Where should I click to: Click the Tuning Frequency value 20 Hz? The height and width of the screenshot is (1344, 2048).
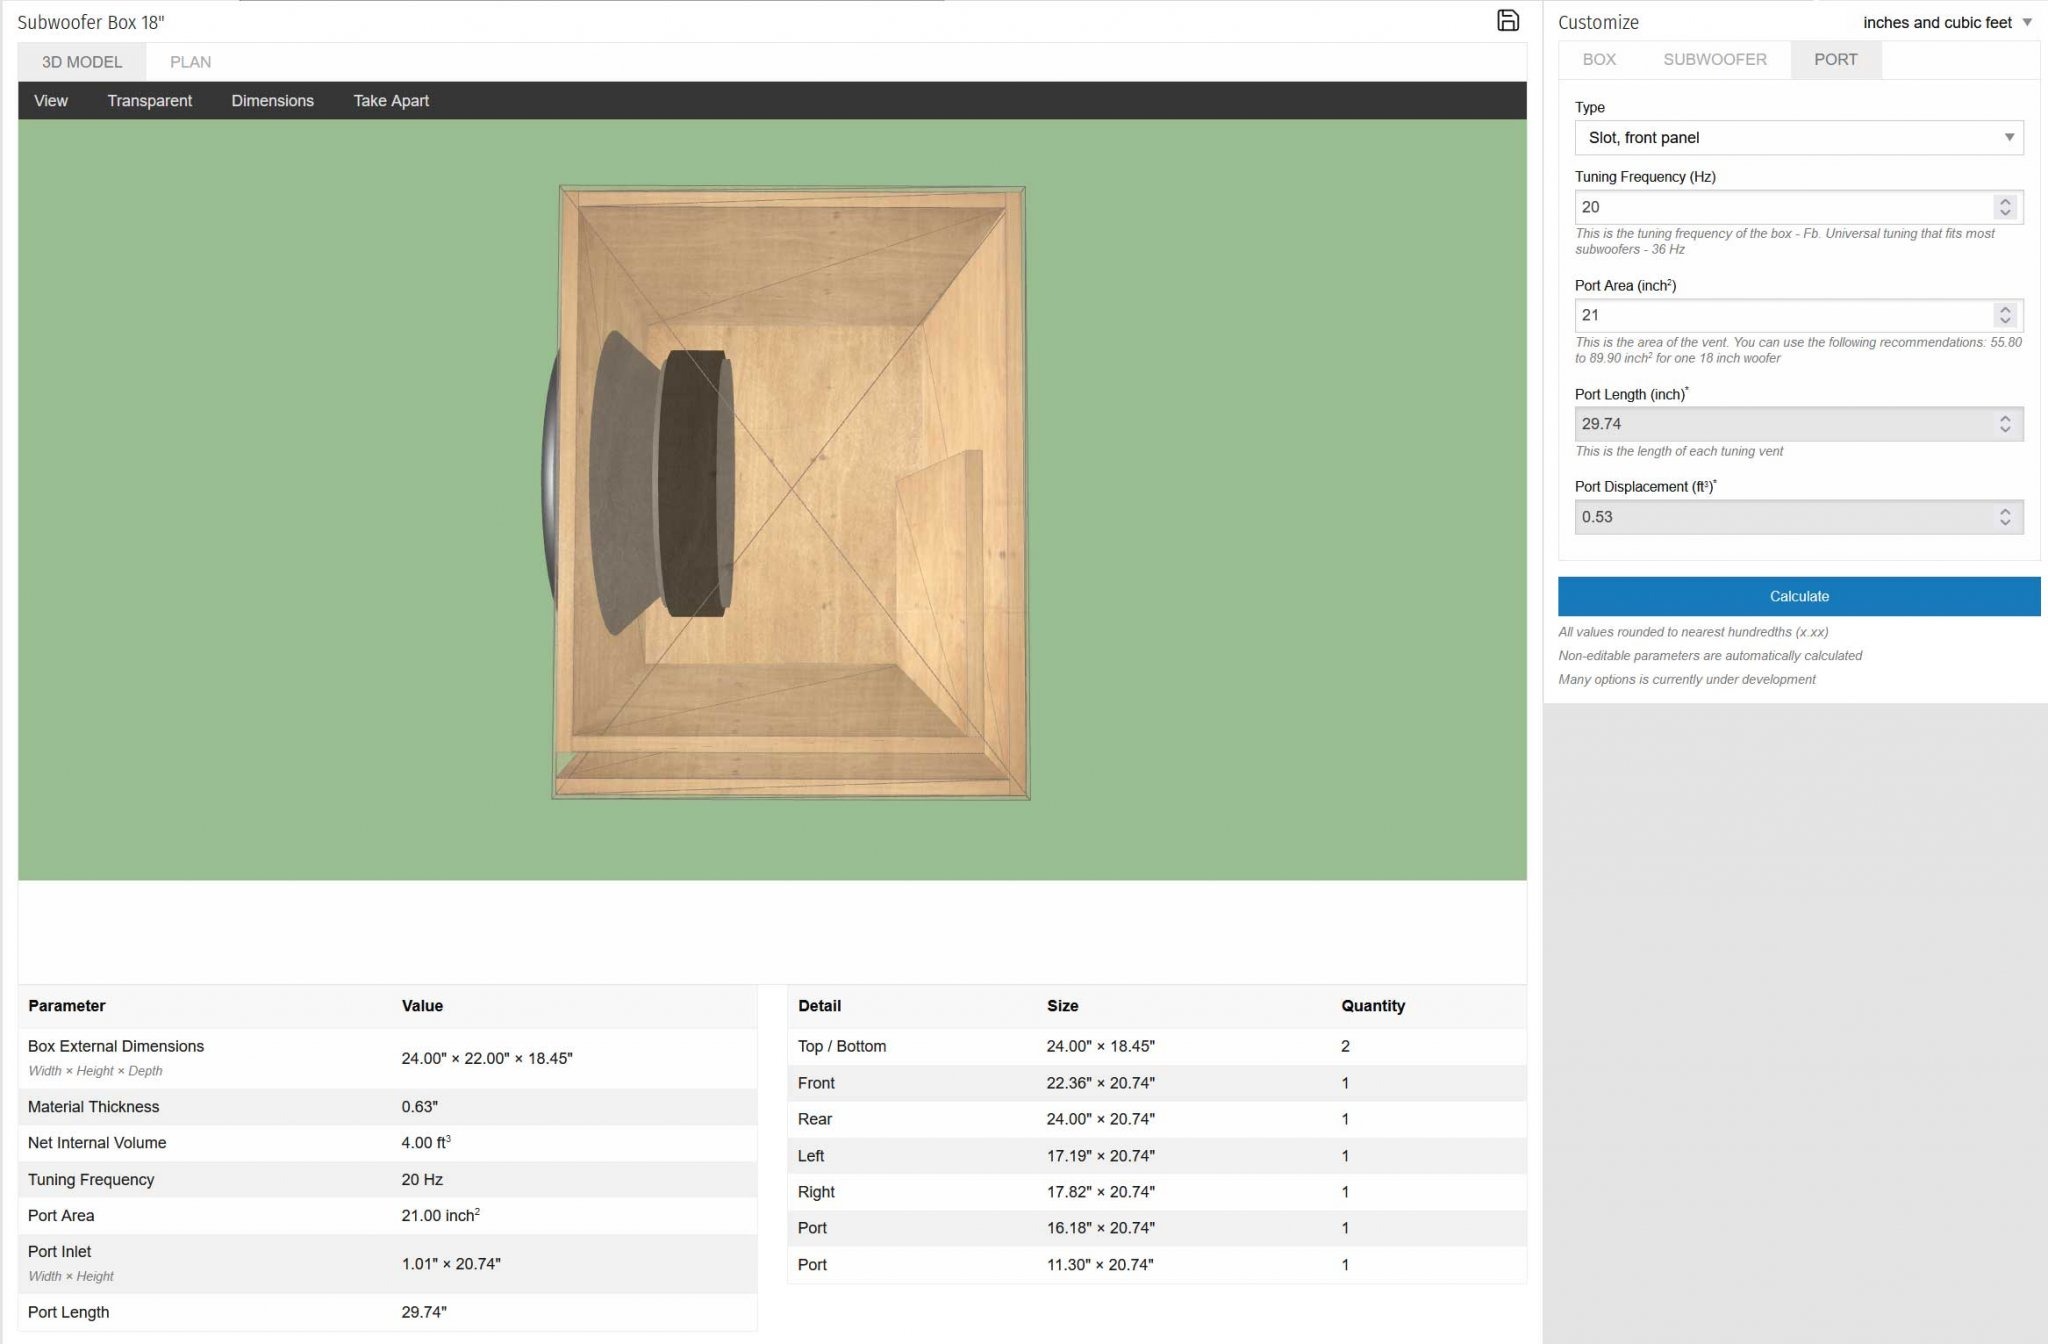point(422,1180)
